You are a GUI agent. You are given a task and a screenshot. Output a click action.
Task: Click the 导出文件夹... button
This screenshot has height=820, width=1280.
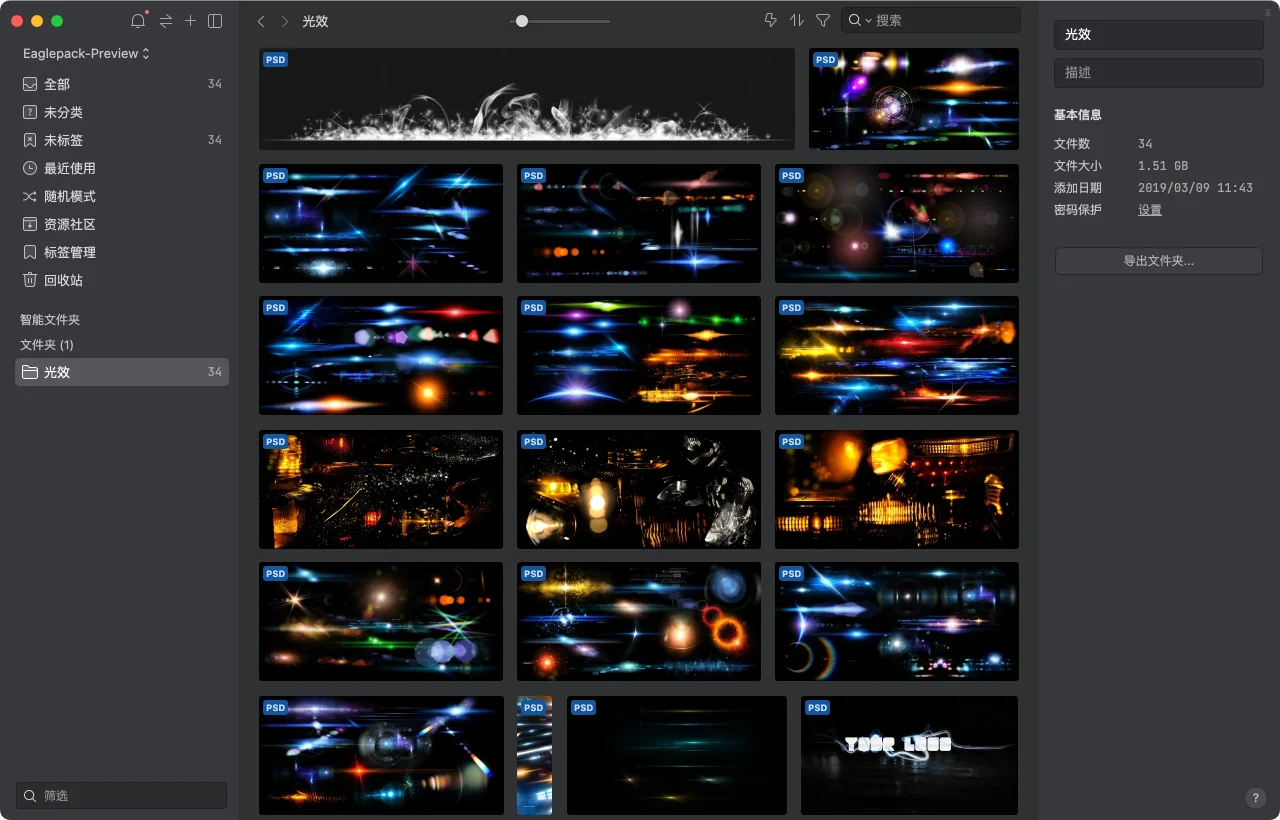pyautogui.click(x=1158, y=261)
